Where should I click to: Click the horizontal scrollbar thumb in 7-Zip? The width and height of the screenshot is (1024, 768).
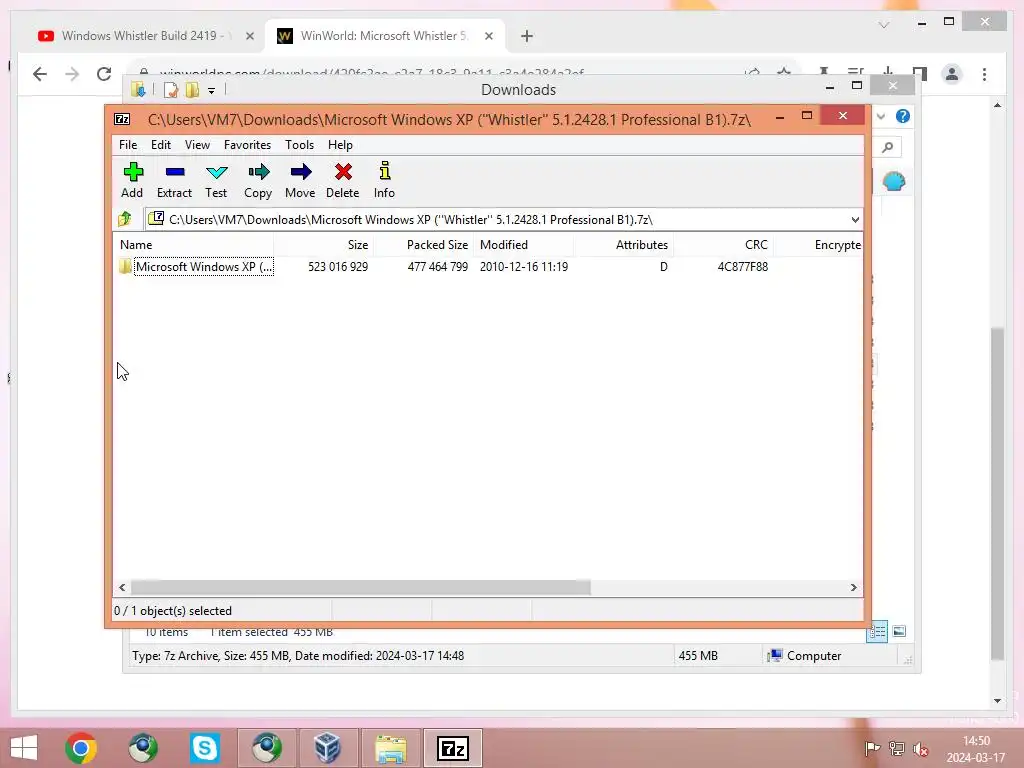[360, 587]
